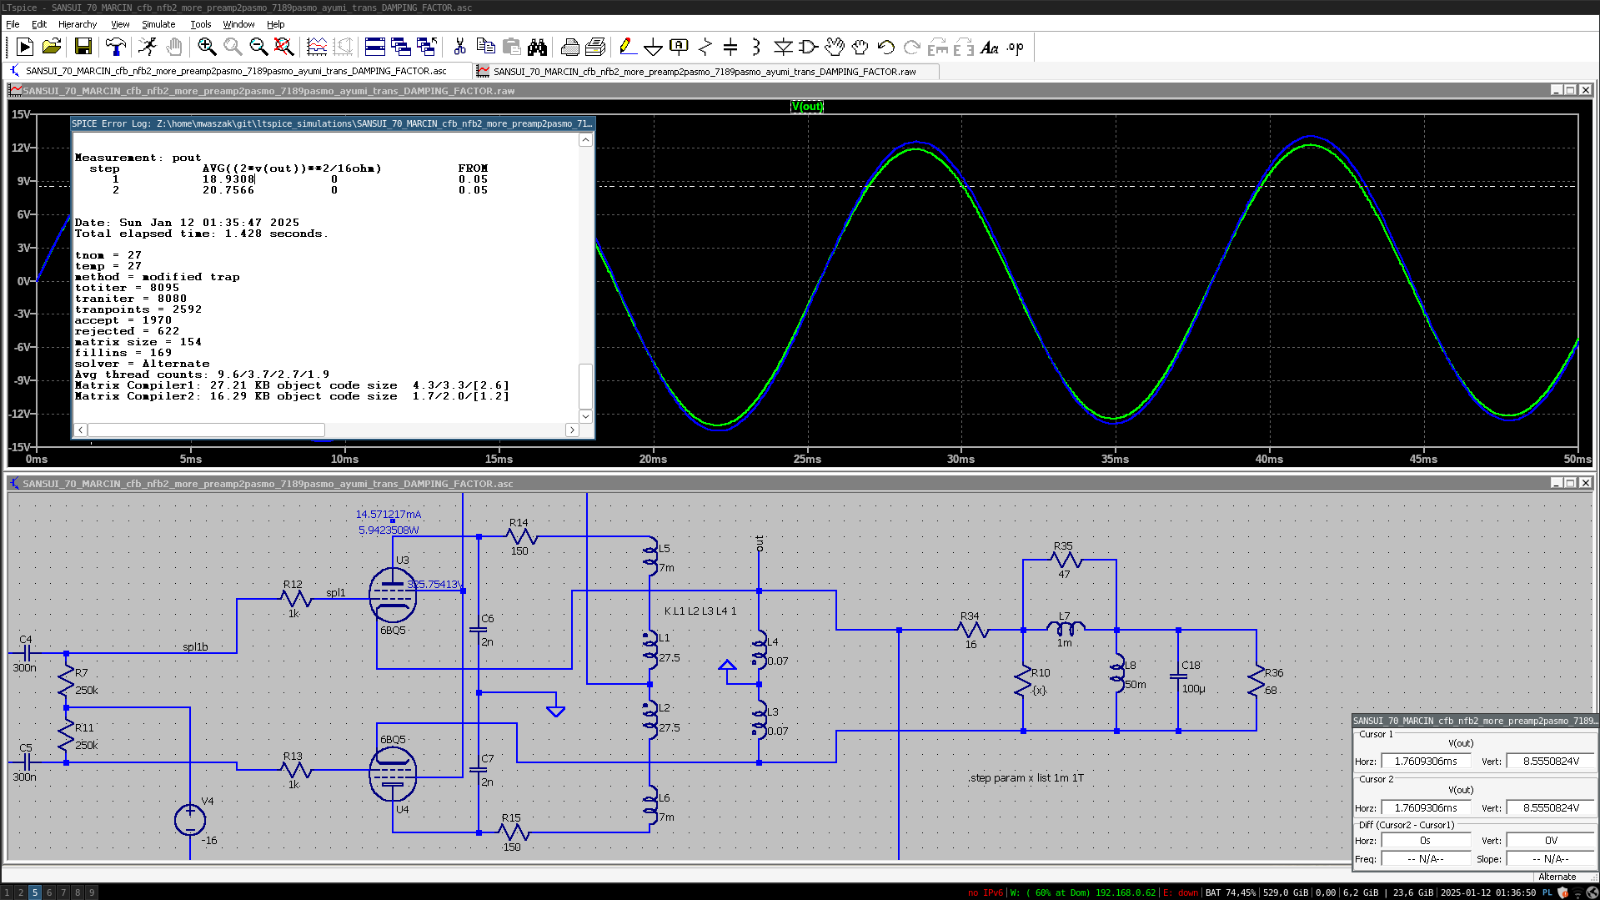Image resolution: width=1600 pixels, height=900 pixels.
Task: Click the Diff Horz 0s field
Action: point(1426,841)
